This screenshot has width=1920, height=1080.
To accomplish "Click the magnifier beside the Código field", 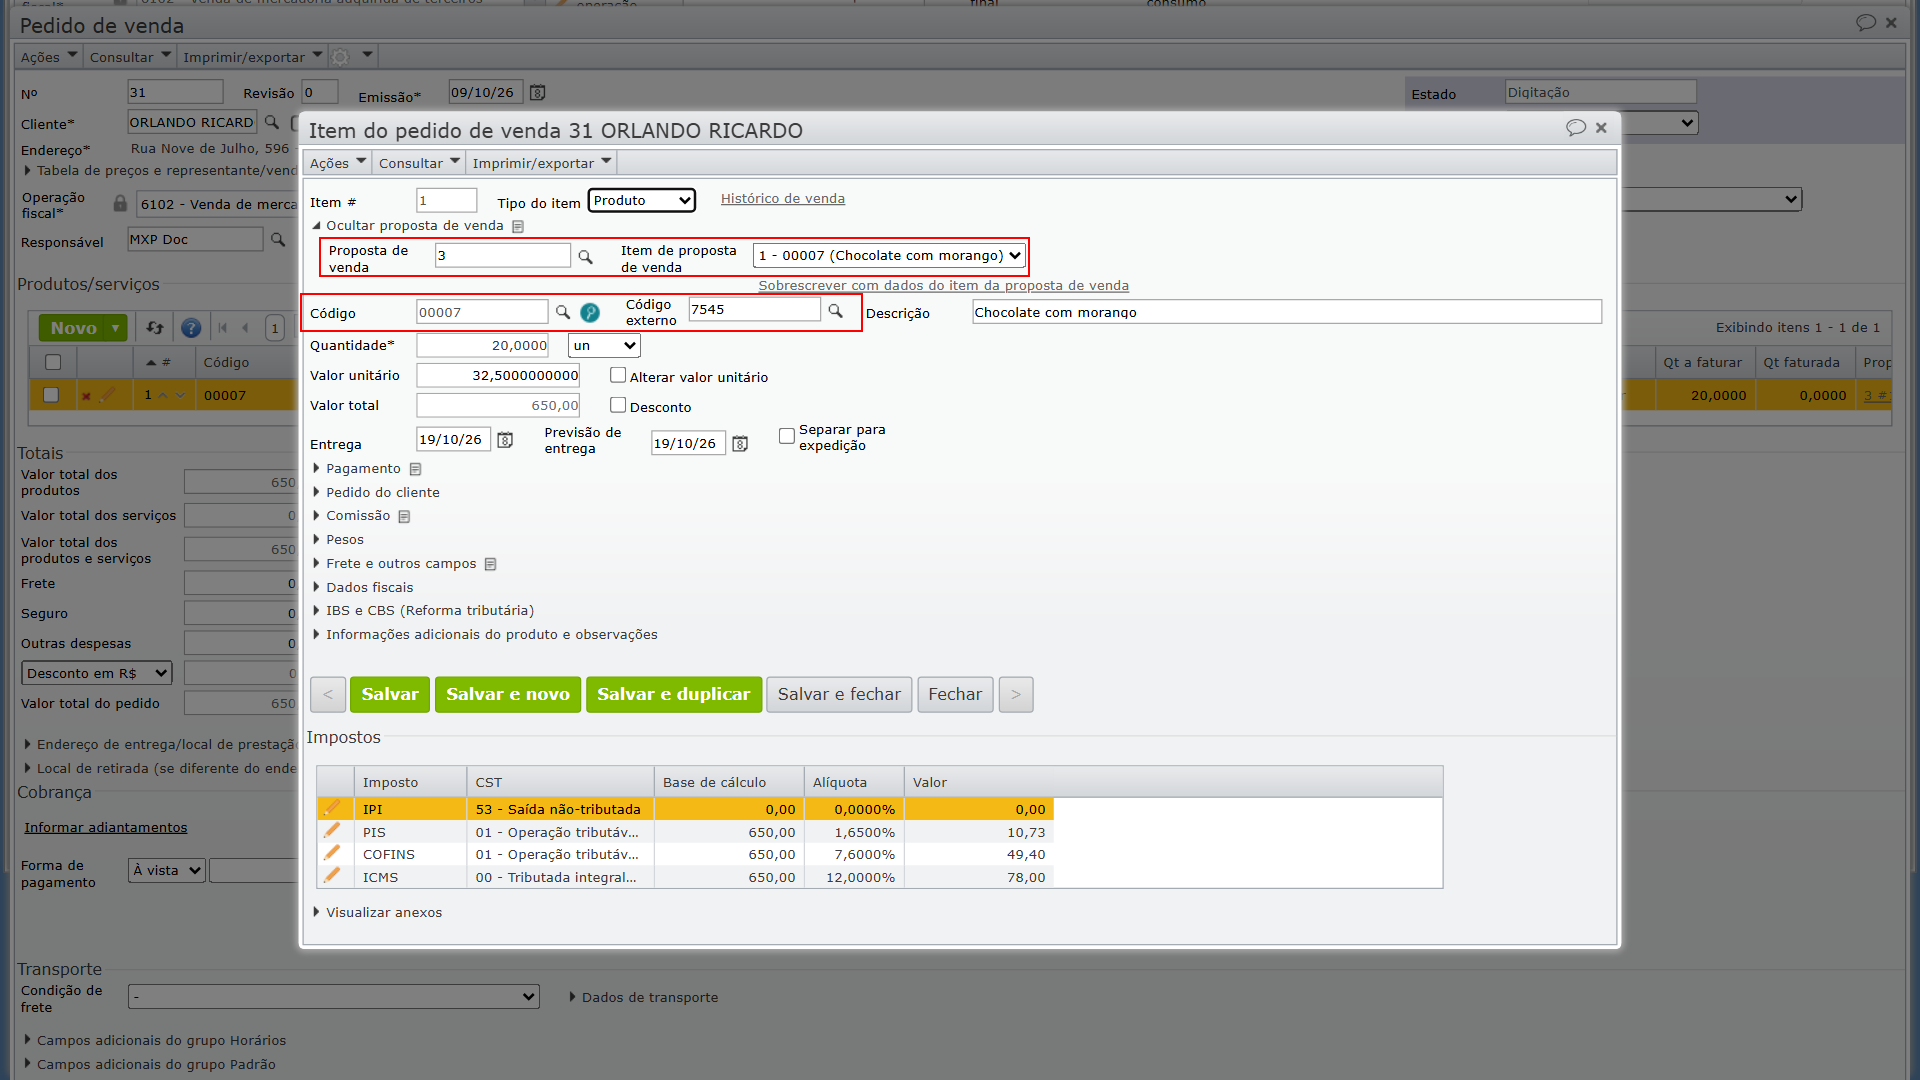I will 563,313.
